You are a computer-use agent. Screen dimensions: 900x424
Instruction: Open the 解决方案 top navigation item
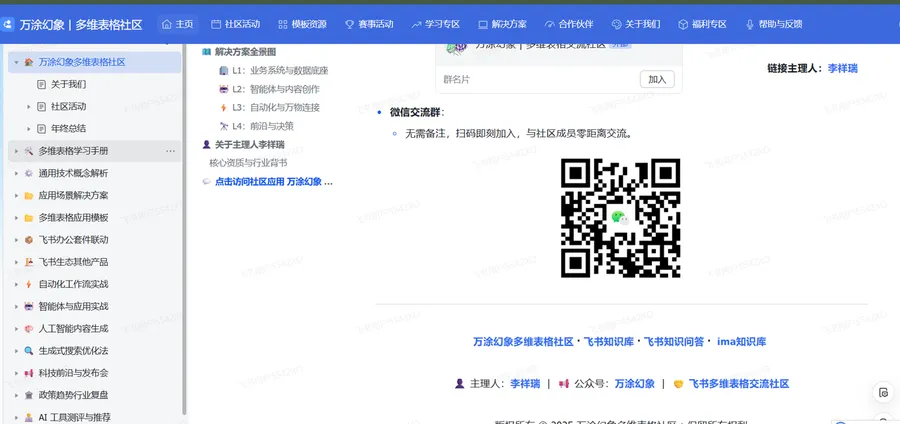502,24
